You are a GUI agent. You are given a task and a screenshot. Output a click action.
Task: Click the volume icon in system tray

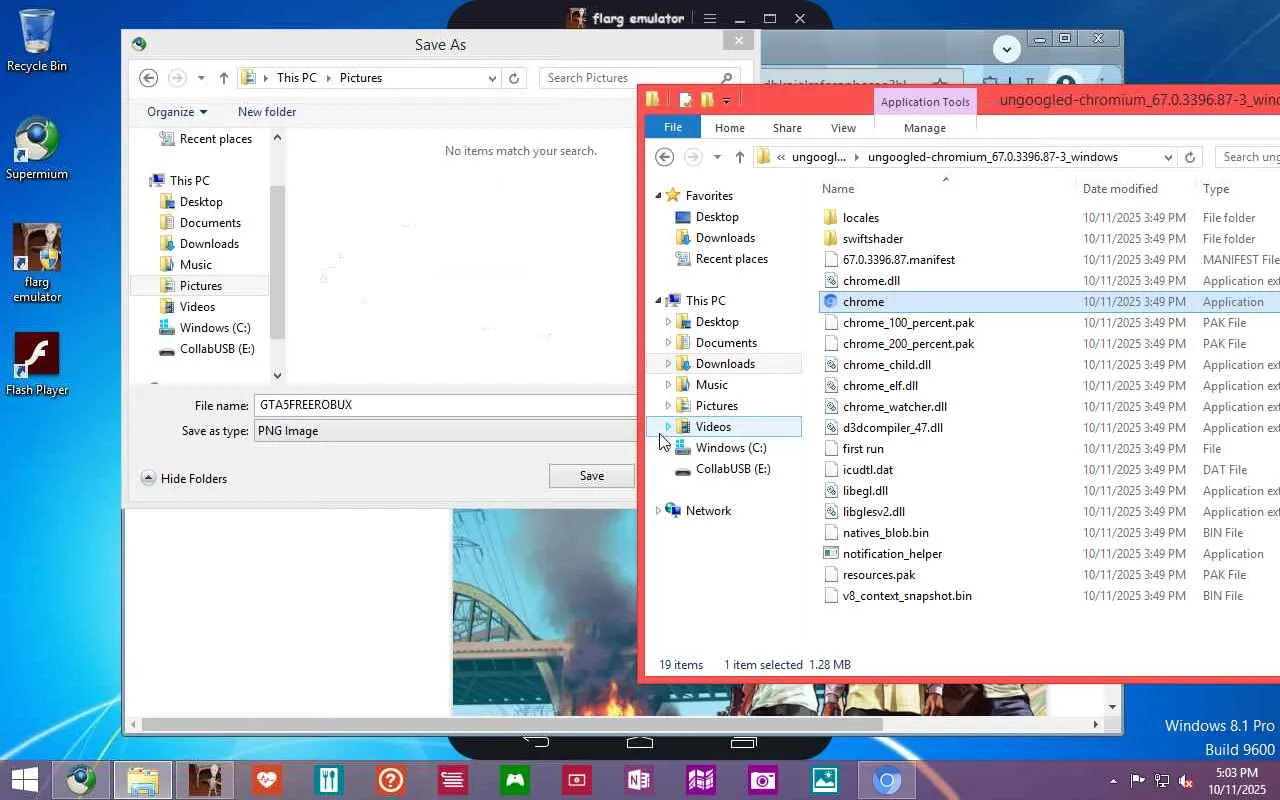1186,781
